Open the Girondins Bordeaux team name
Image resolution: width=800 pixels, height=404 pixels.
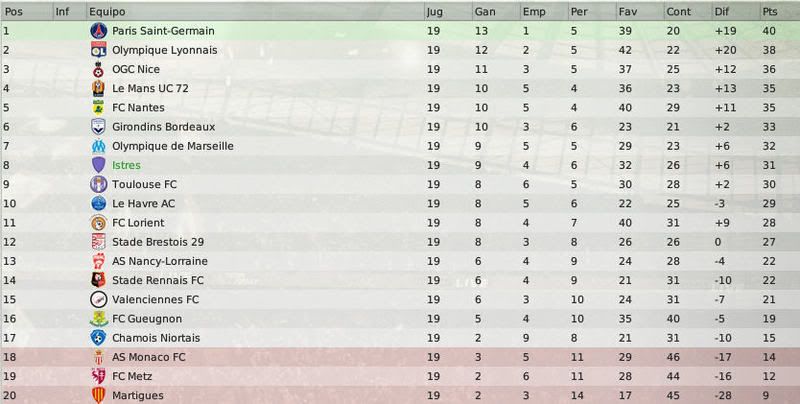(163, 127)
